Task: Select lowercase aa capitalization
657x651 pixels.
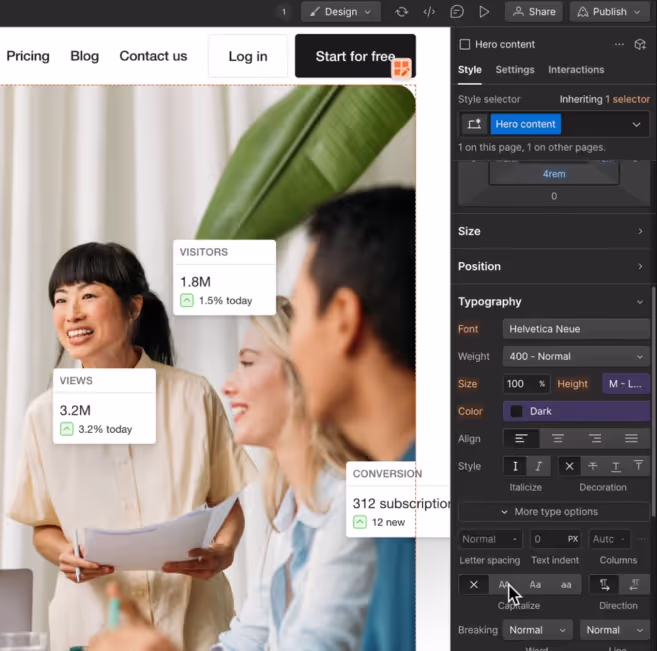Action: [566, 585]
